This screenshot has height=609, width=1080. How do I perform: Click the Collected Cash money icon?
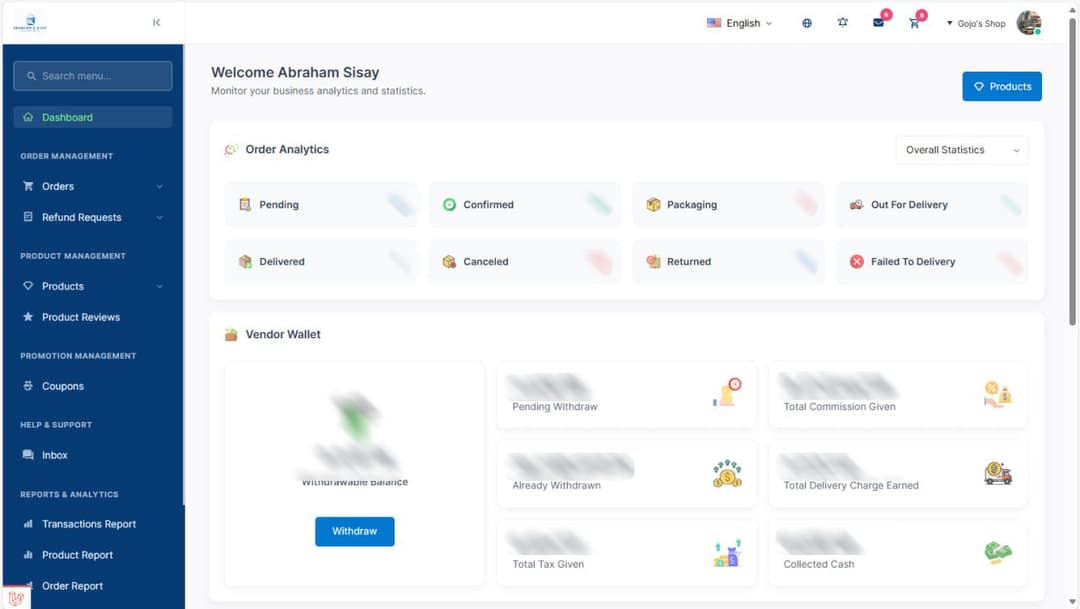click(997, 552)
